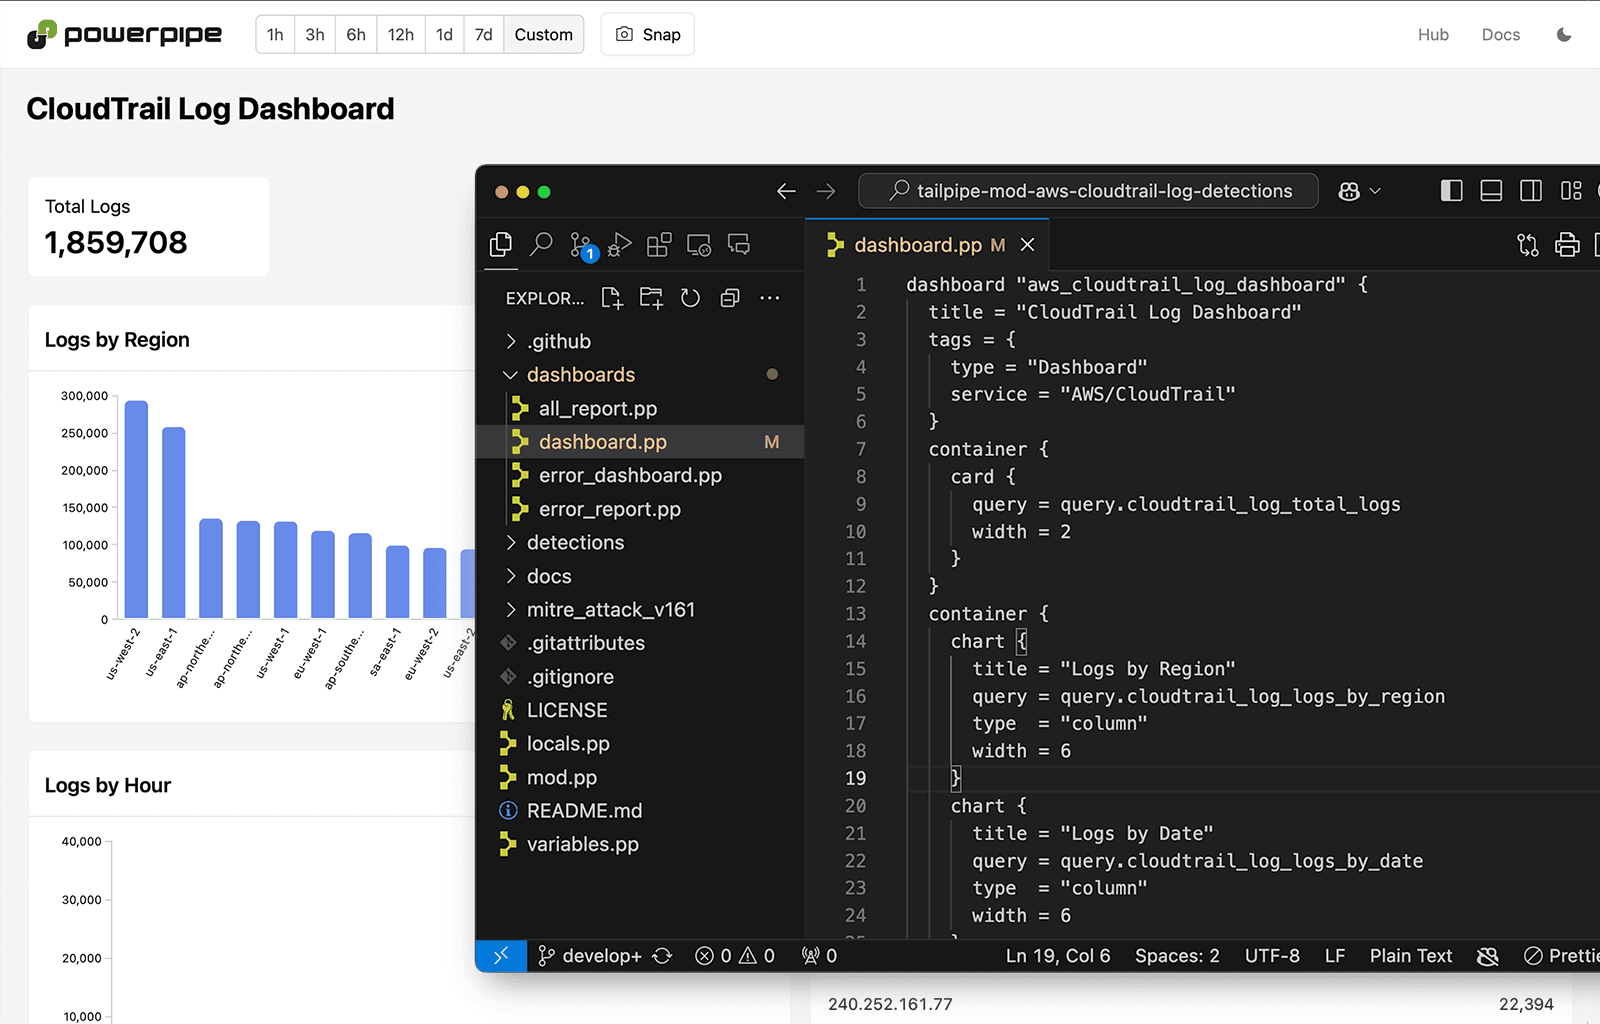Refresh the Explorer file tree
This screenshot has height=1024, width=1600.
(x=690, y=297)
